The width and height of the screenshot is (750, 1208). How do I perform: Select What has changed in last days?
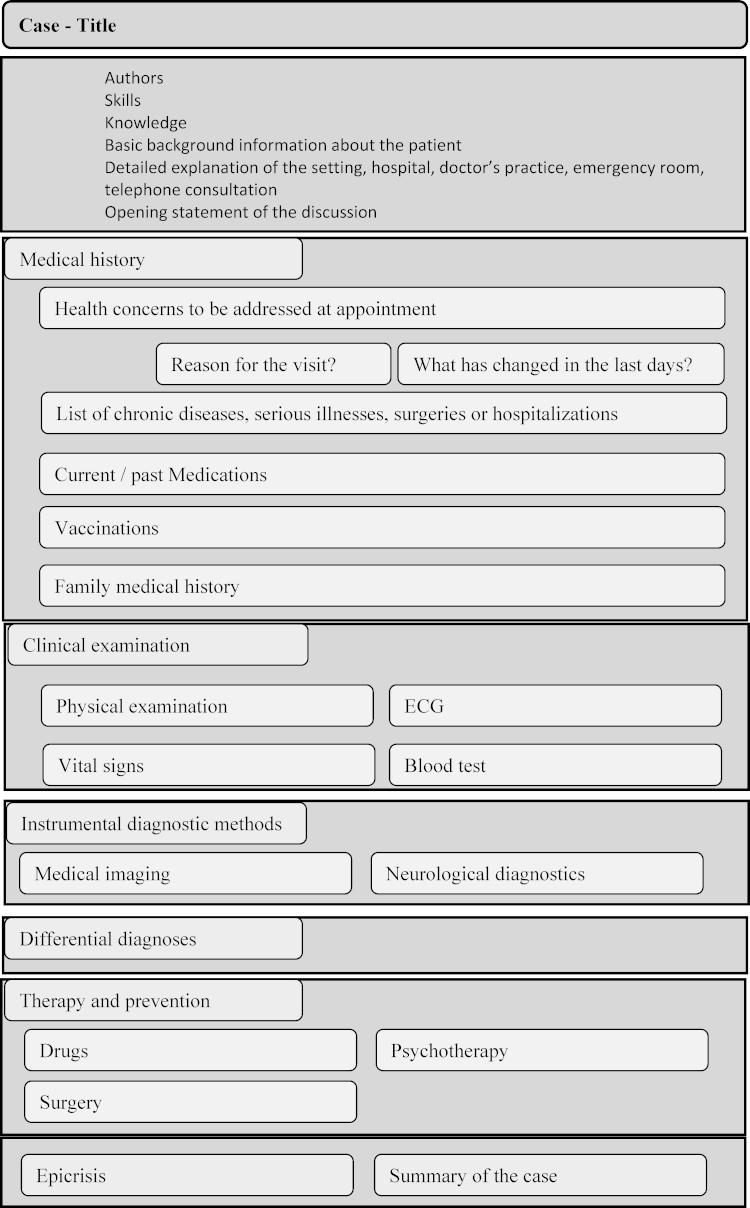pos(560,365)
